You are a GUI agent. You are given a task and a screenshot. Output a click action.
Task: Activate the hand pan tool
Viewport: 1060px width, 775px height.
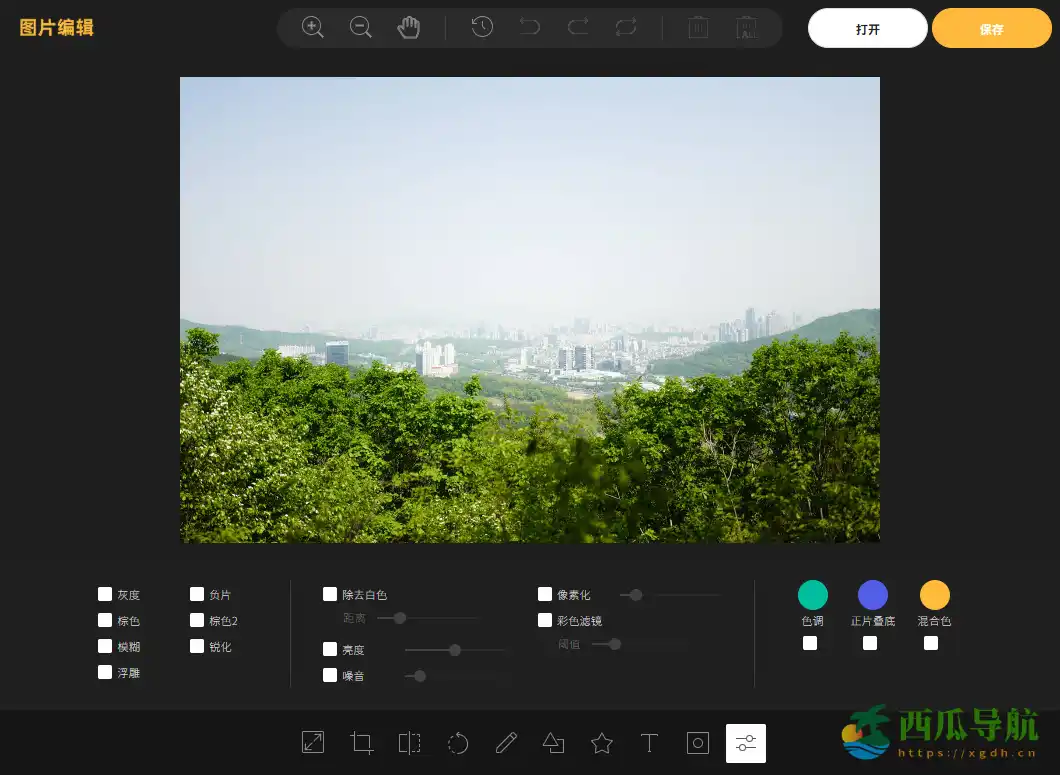point(408,27)
